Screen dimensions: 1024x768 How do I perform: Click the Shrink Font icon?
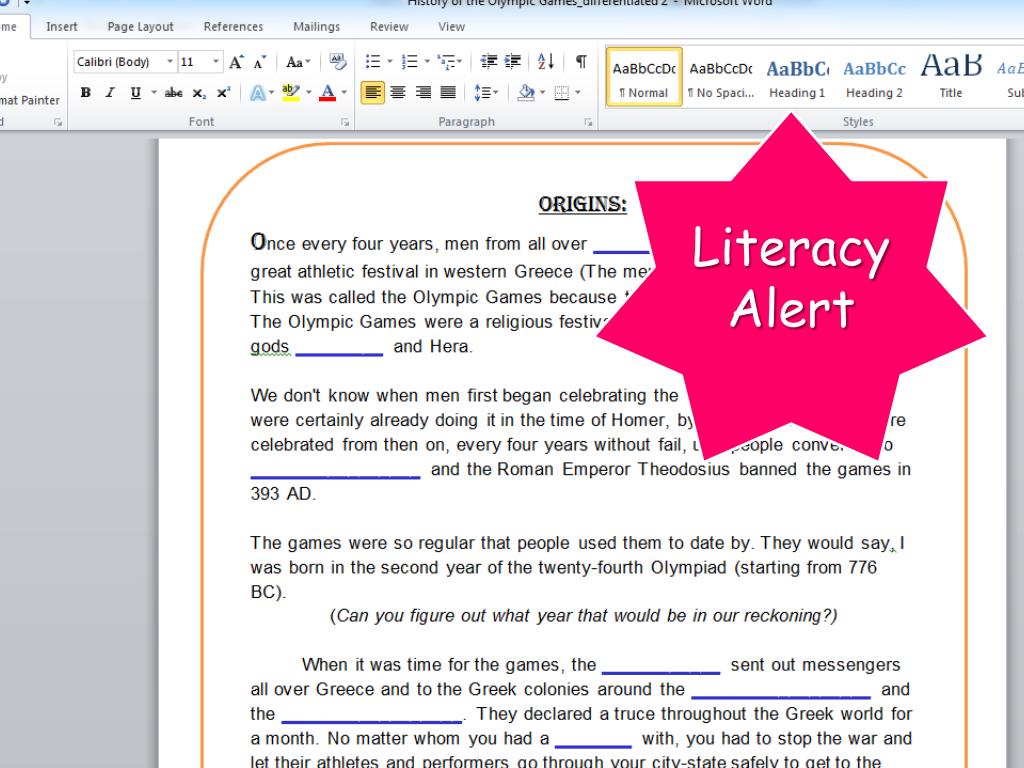coord(260,62)
